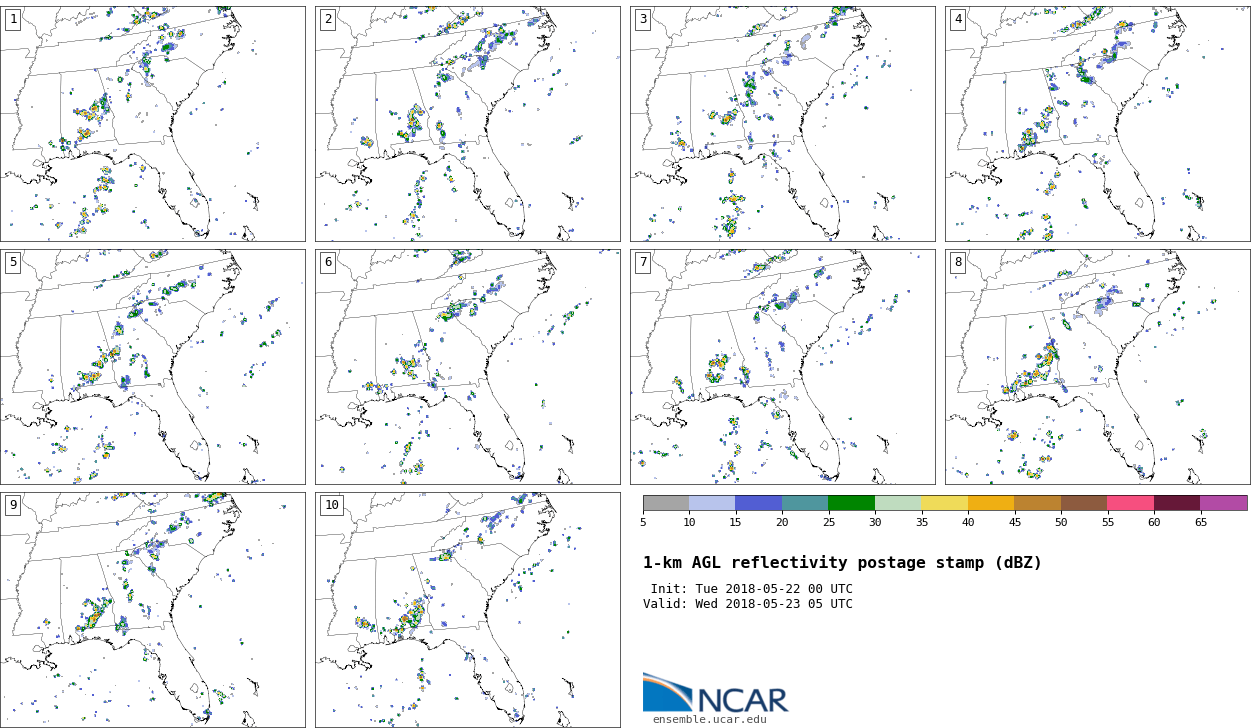This screenshot has height=728, width=1260.
Task: Open ensemble member 7 map panel
Action: pyautogui.click(x=783, y=367)
